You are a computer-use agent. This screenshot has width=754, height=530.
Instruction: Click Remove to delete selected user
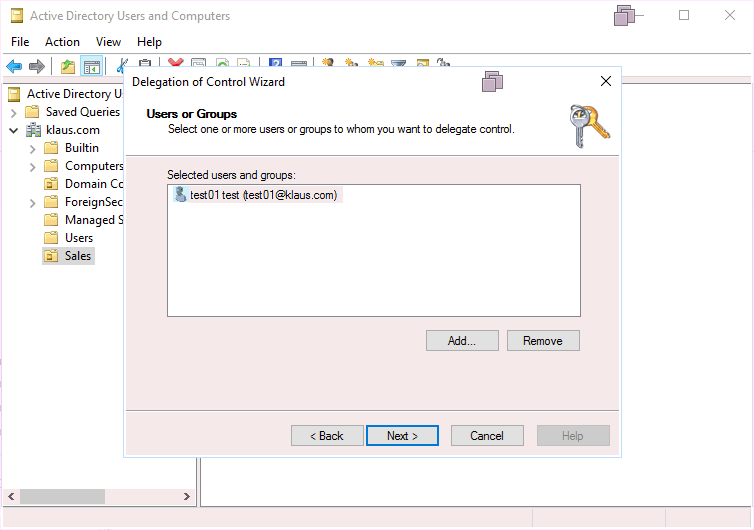[x=543, y=341]
